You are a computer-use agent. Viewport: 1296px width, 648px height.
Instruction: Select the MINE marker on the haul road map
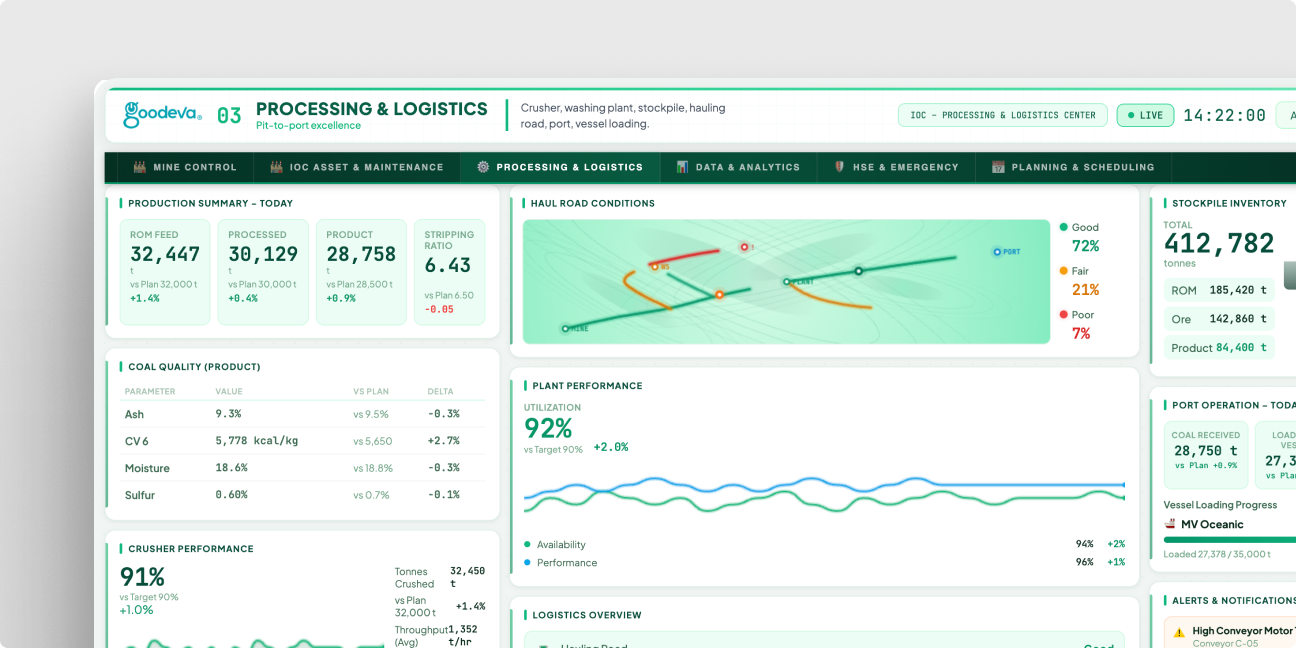click(x=565, y=328)
